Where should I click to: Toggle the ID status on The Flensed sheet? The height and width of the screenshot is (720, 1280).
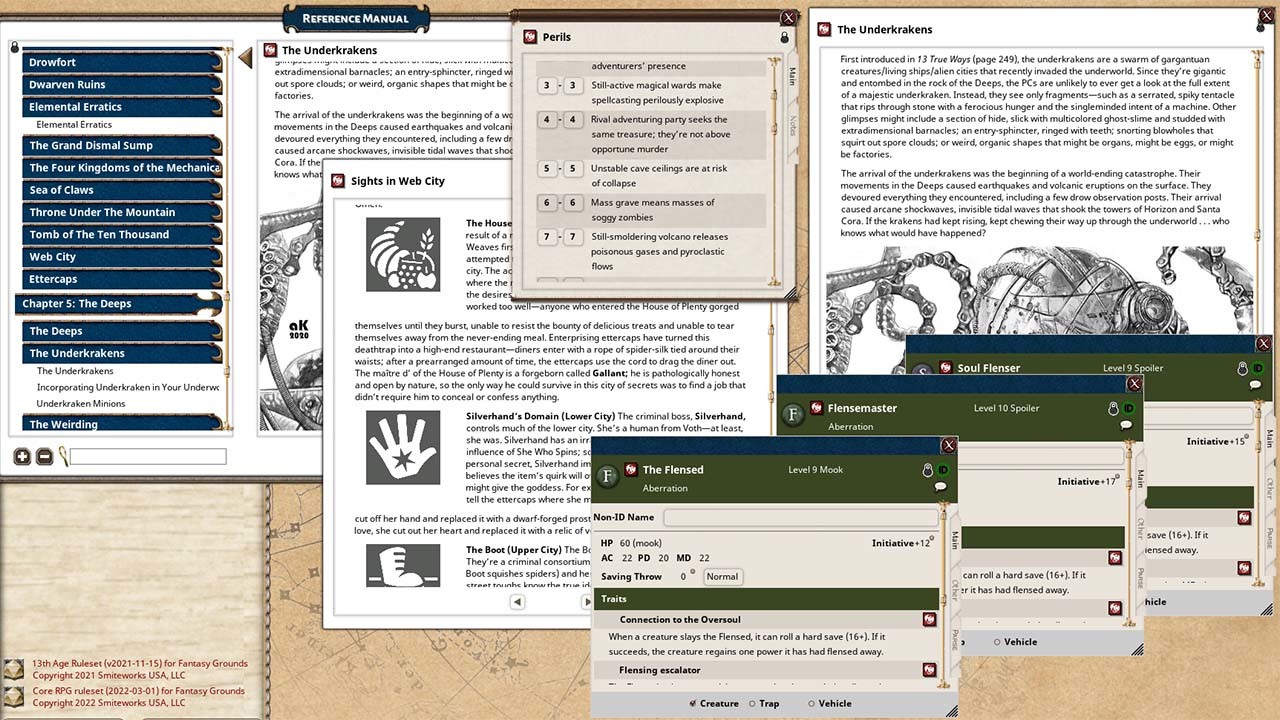943,469
